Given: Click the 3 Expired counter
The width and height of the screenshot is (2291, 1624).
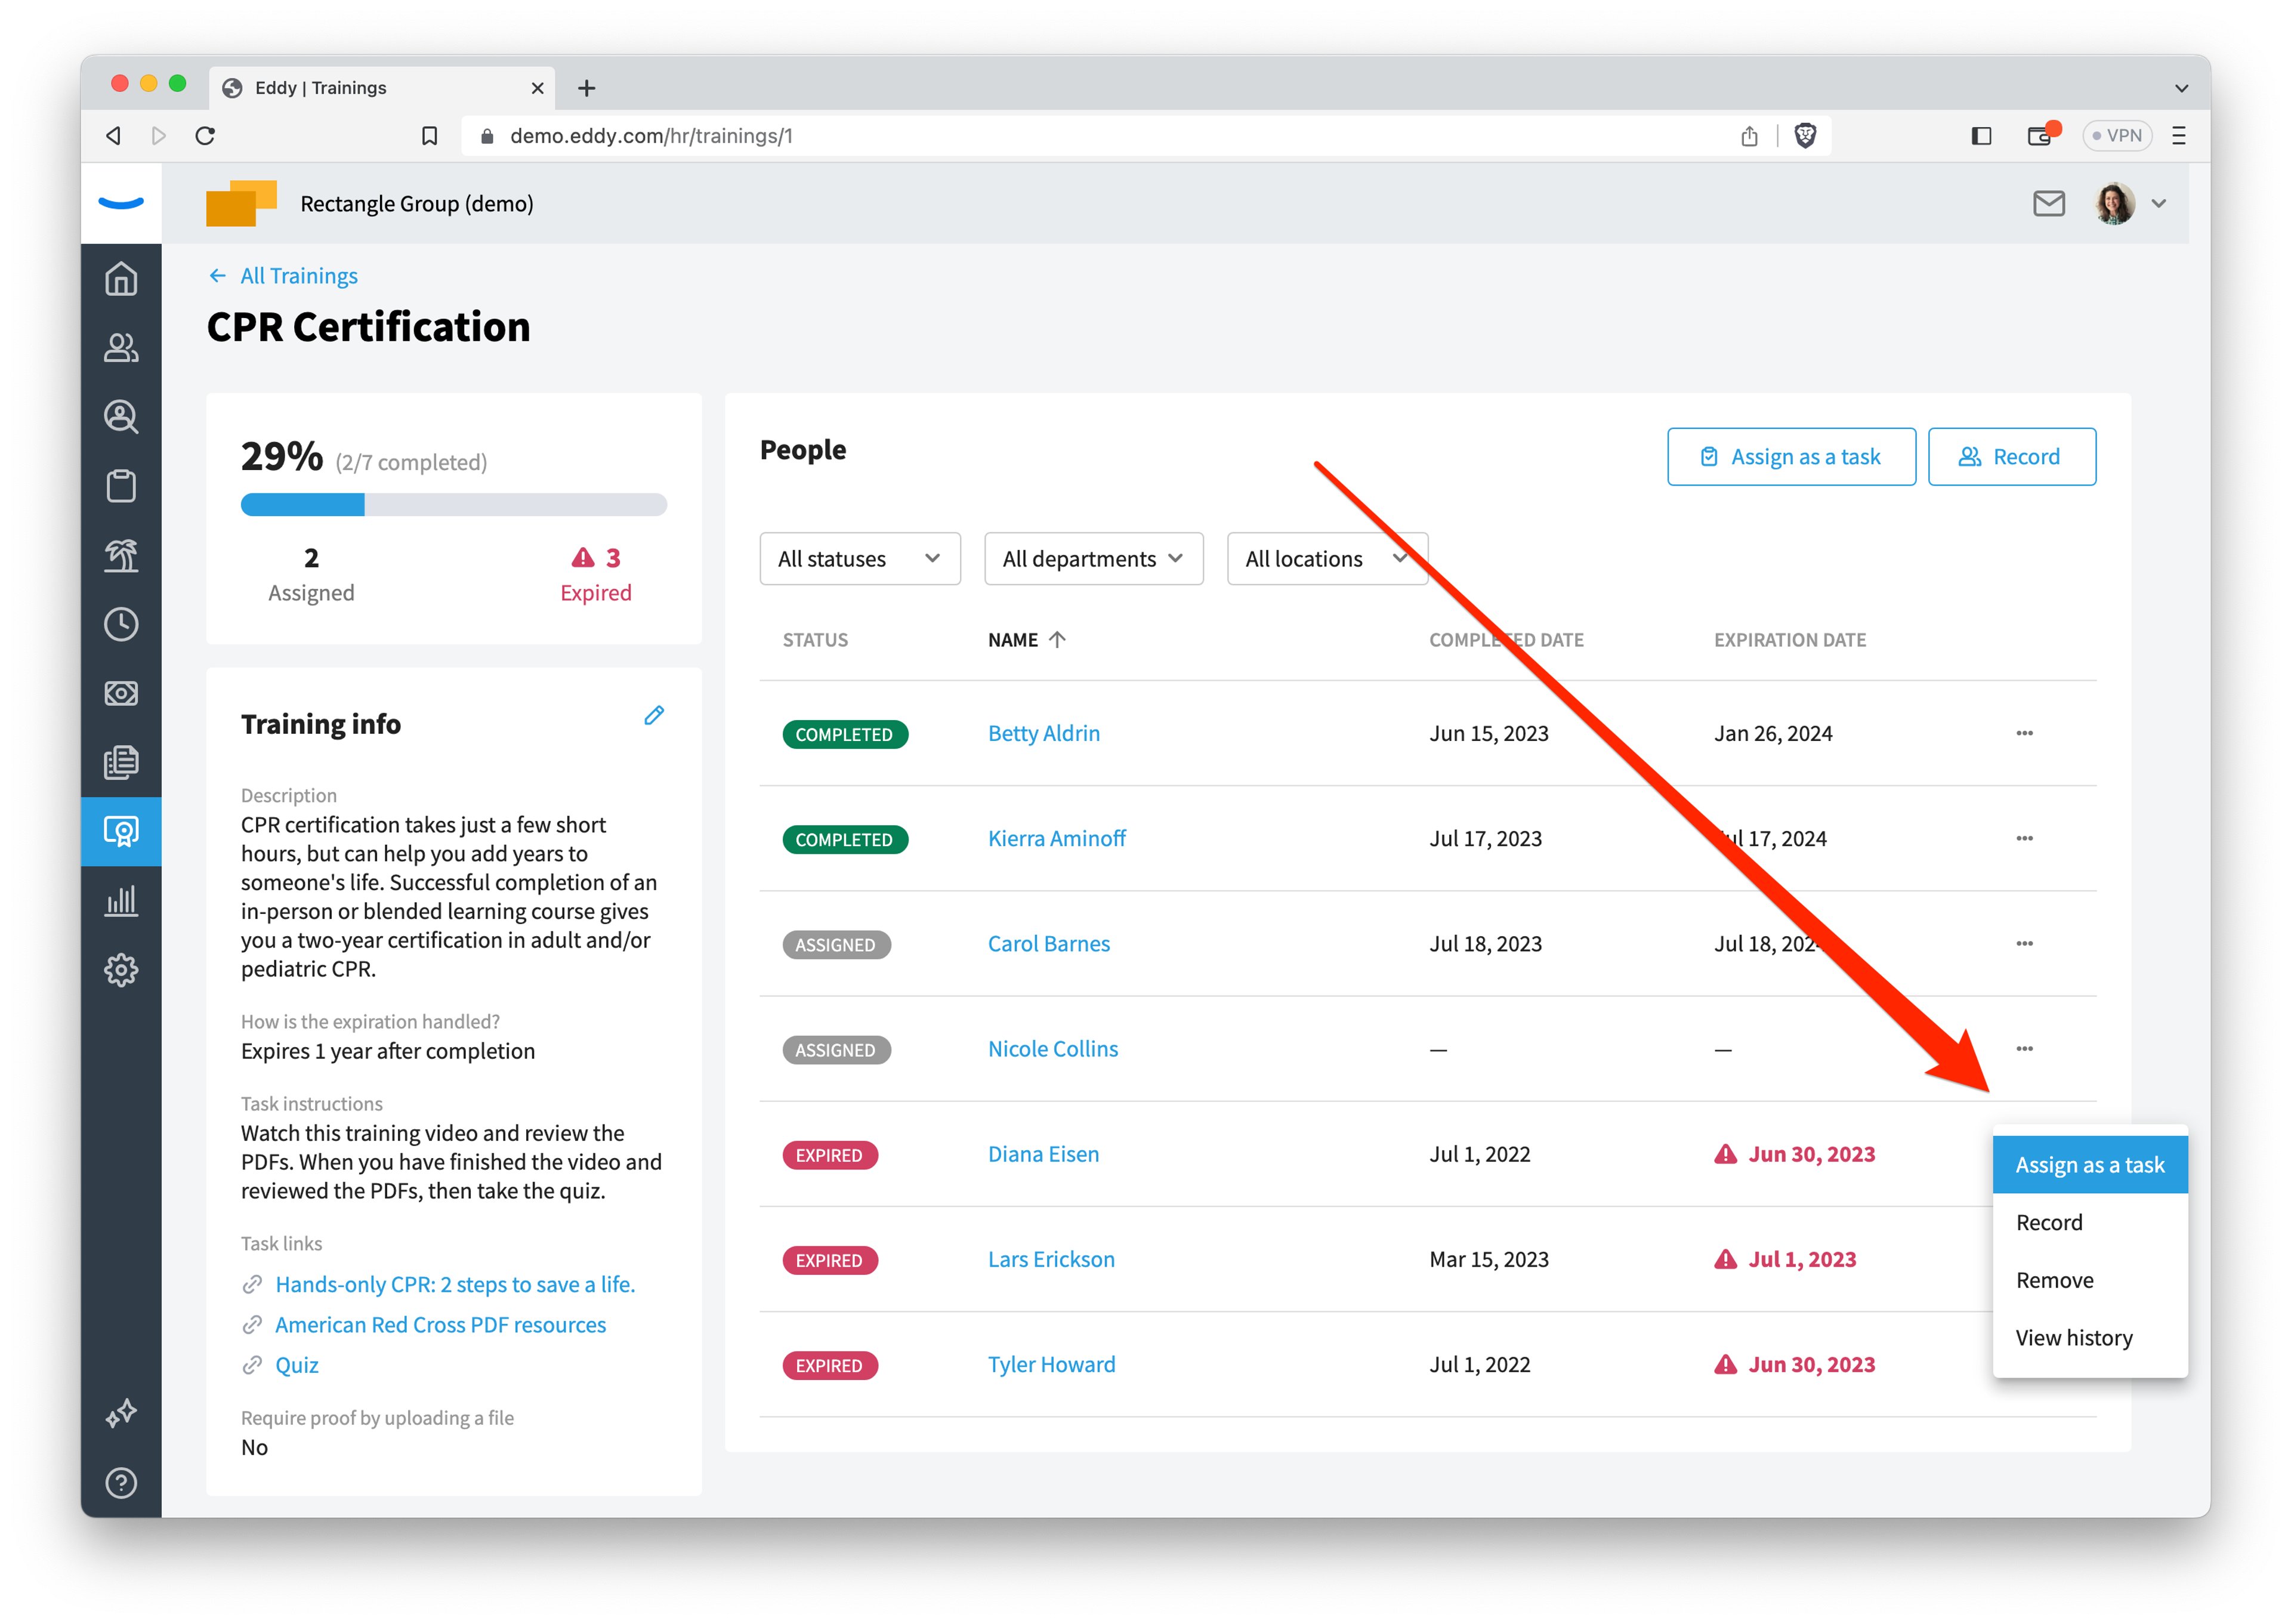Looking at the screenshot, I should 595,574.
